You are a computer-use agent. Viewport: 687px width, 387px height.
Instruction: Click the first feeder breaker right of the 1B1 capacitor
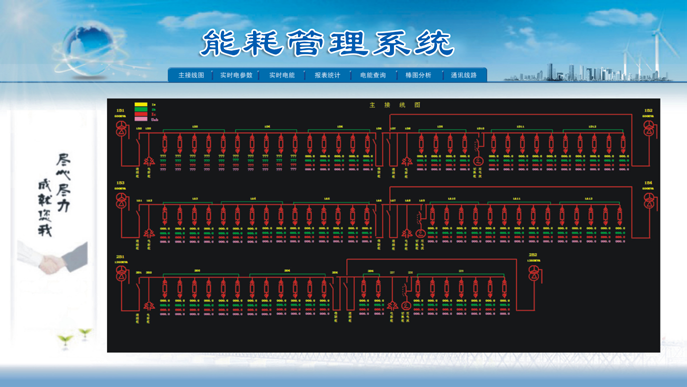tap(165, 143)
